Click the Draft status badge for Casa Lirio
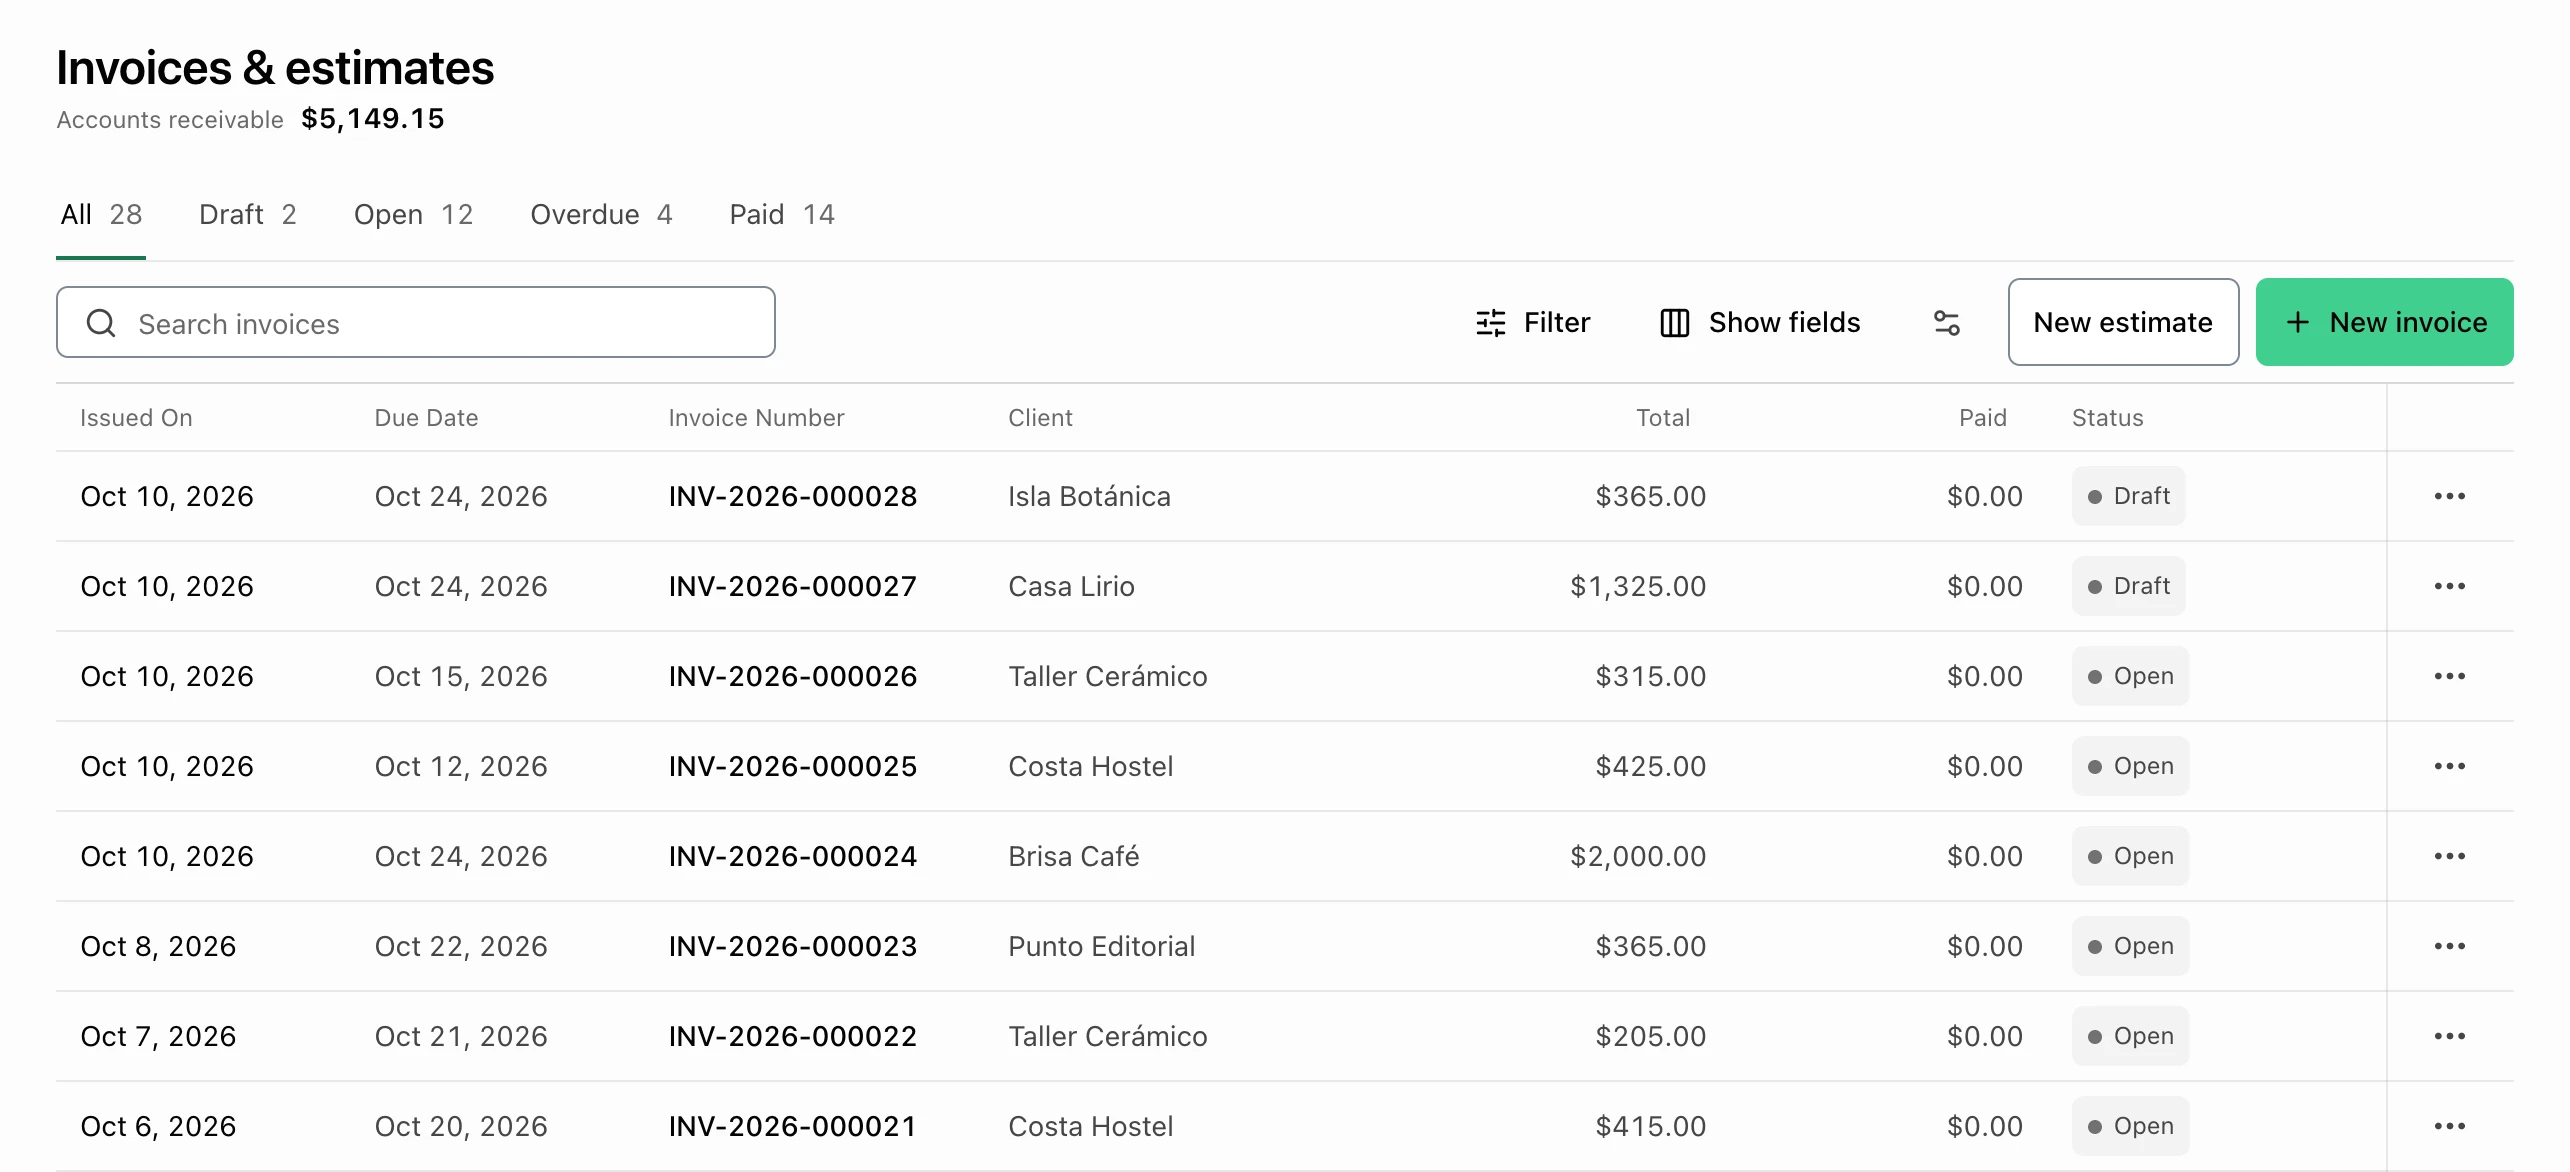This screenshot has height=1172, width=2570. pos(2128,586)
